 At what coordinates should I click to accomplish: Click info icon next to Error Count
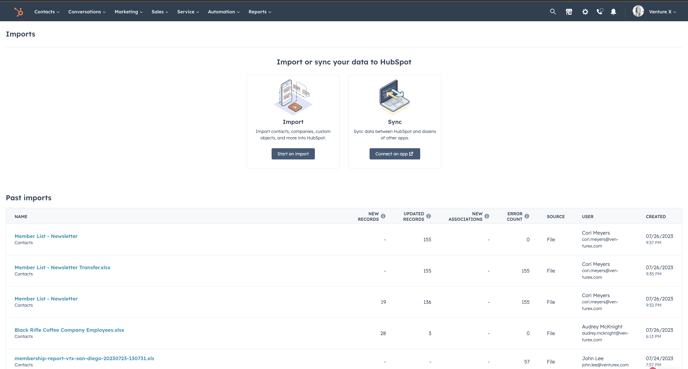pos(527,216)
